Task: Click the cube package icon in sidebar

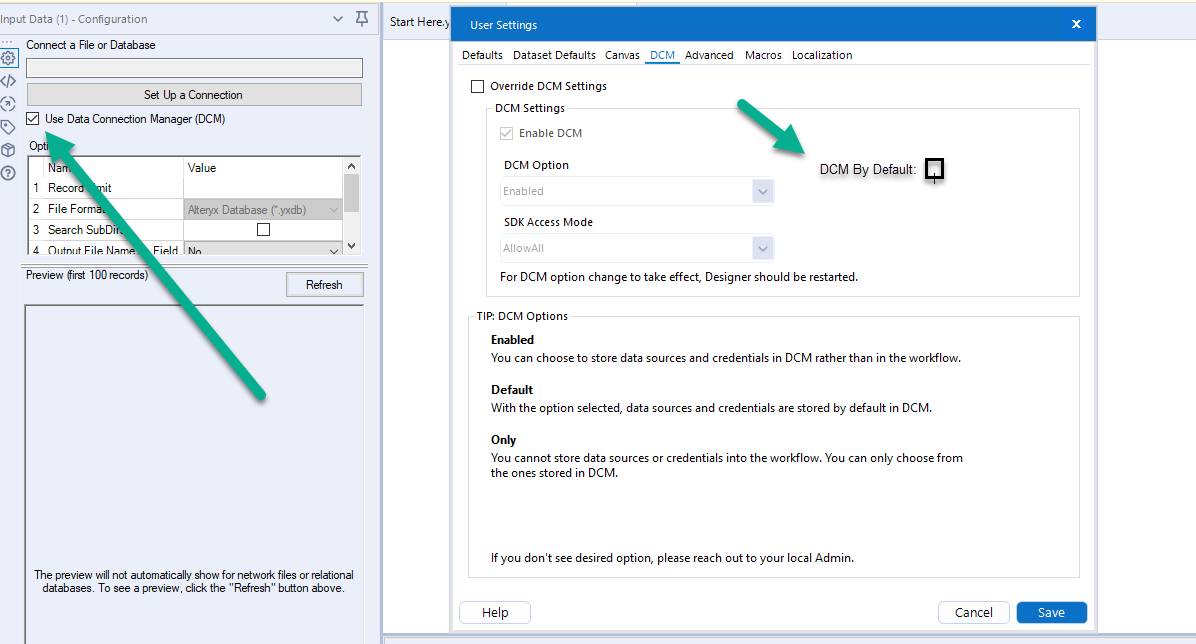Action: tap(8, 147)
